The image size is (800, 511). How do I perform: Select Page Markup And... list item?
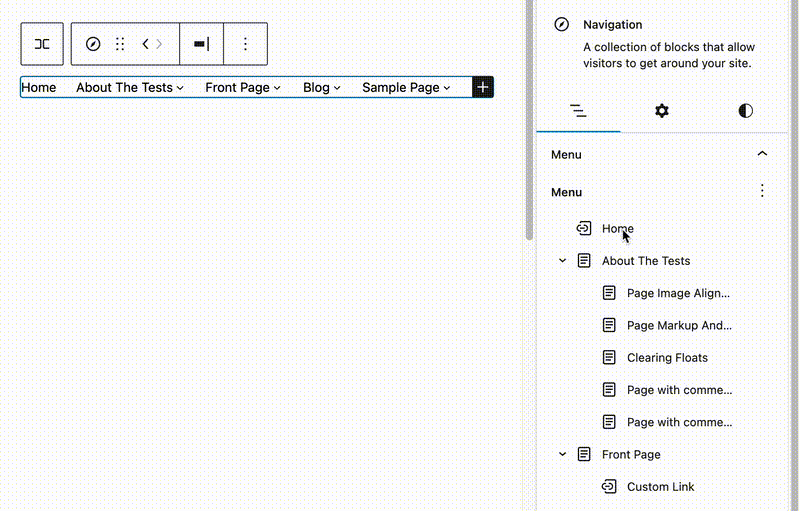[679, 325]
